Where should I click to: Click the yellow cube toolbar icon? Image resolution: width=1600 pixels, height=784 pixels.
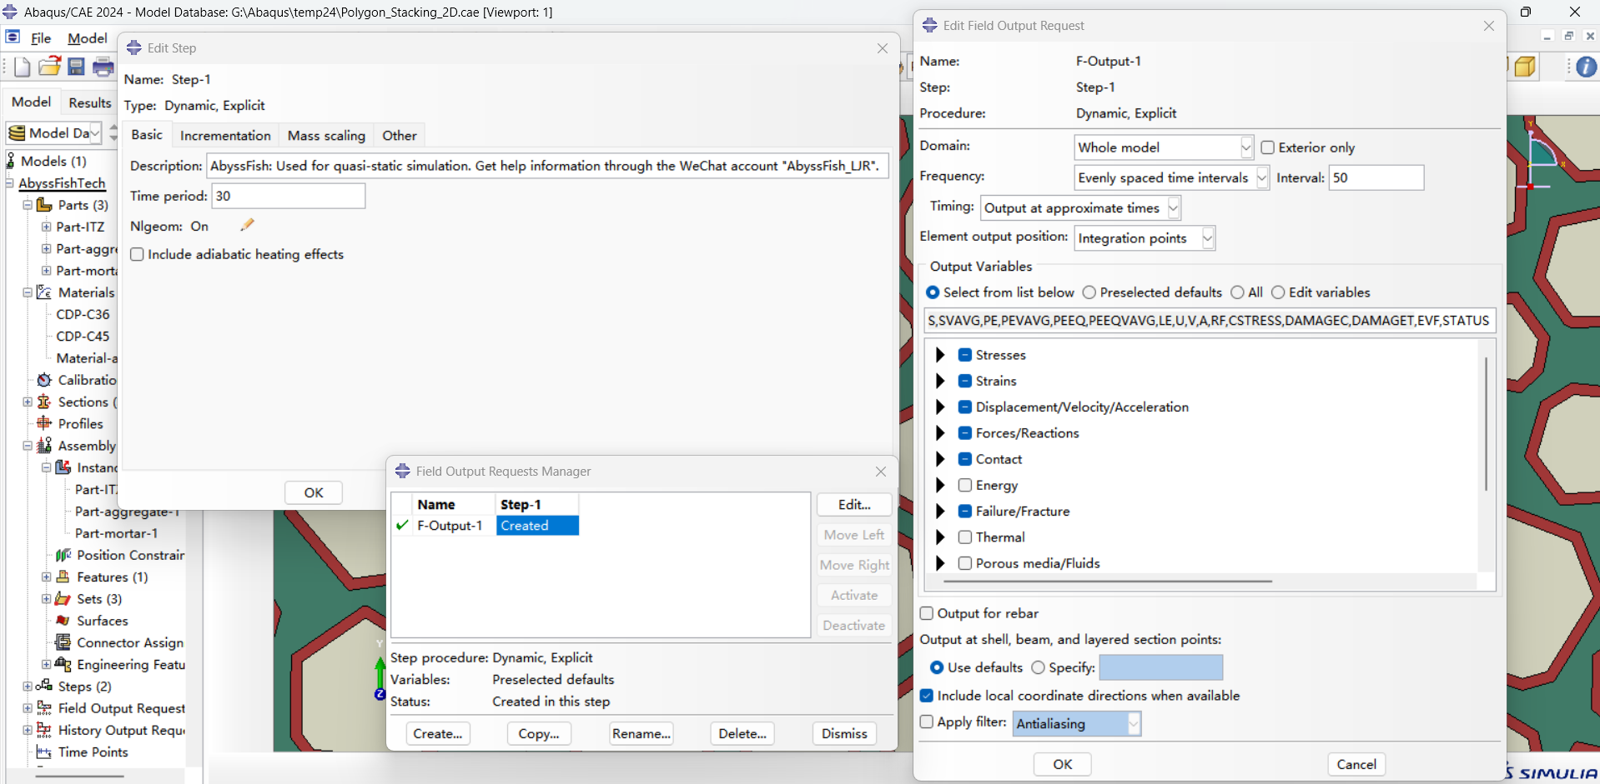(1525, 67)
